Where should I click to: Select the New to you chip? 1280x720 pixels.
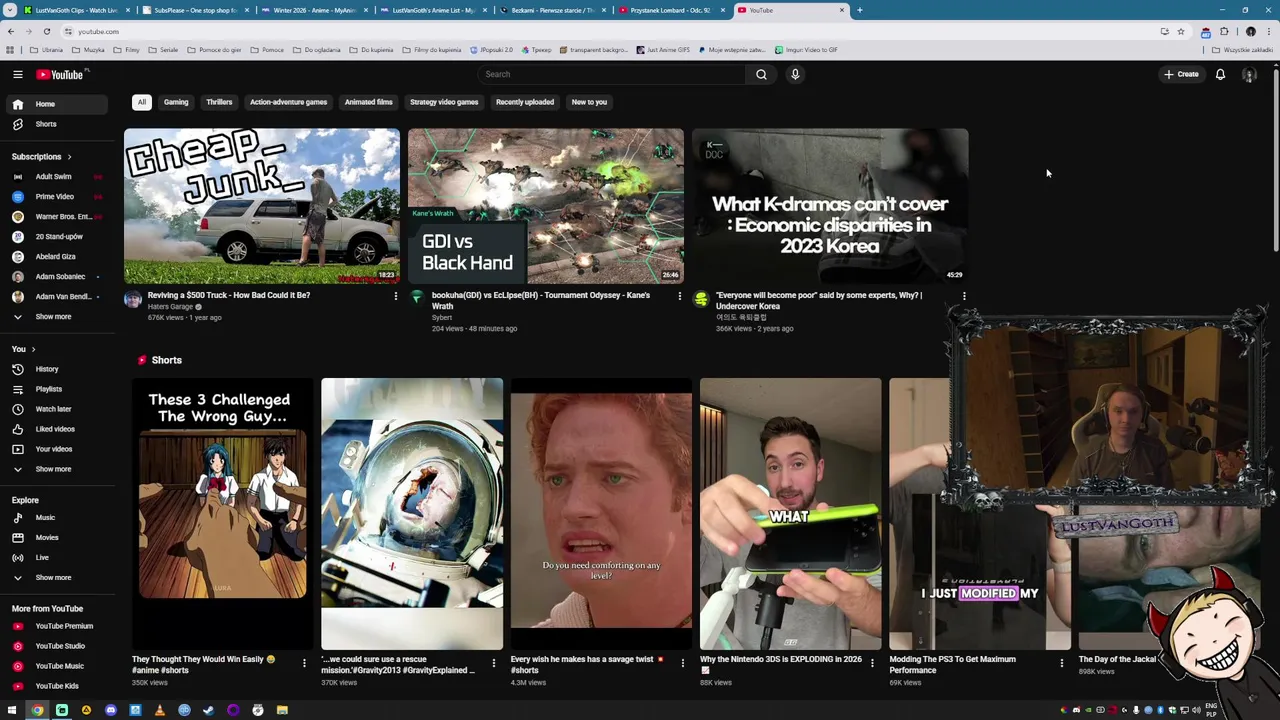(x=589, y=102)
